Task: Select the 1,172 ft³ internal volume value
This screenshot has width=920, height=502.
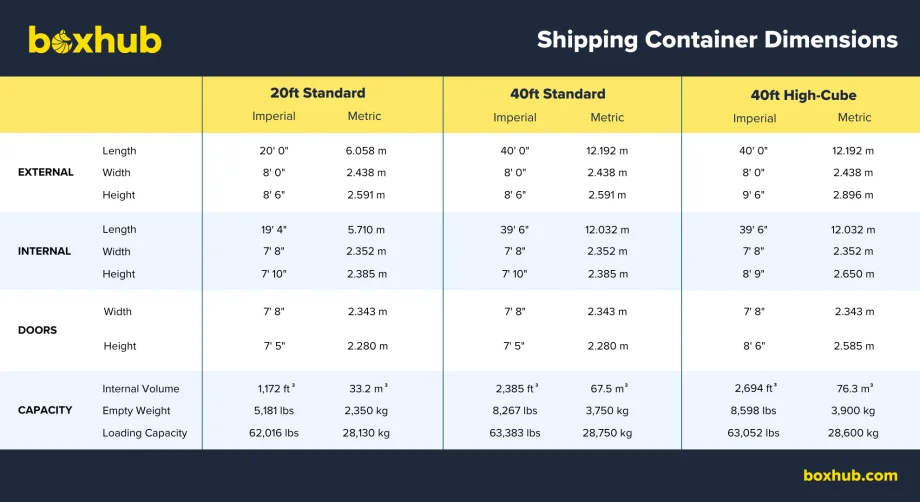Action: click(x=276, y=388)
